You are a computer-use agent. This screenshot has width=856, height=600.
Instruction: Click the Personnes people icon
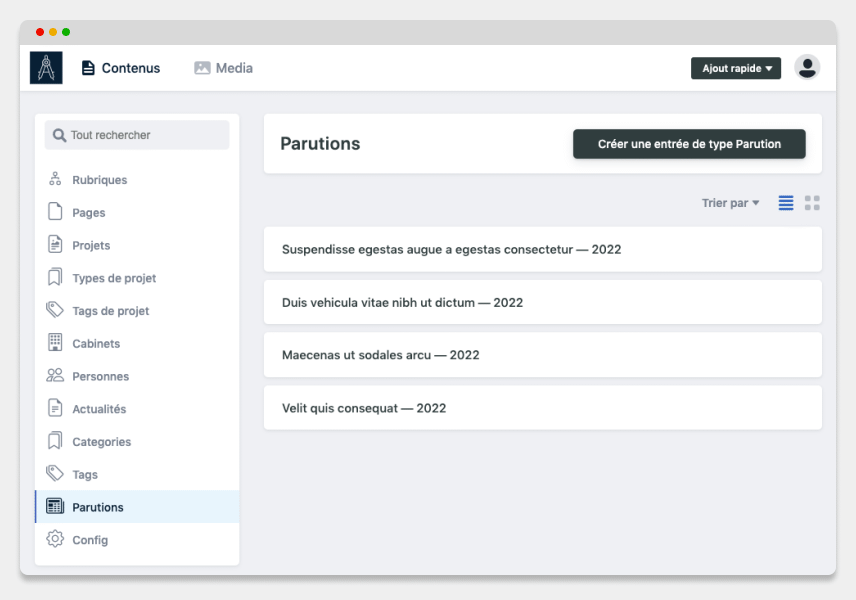[x=55, y=375]
